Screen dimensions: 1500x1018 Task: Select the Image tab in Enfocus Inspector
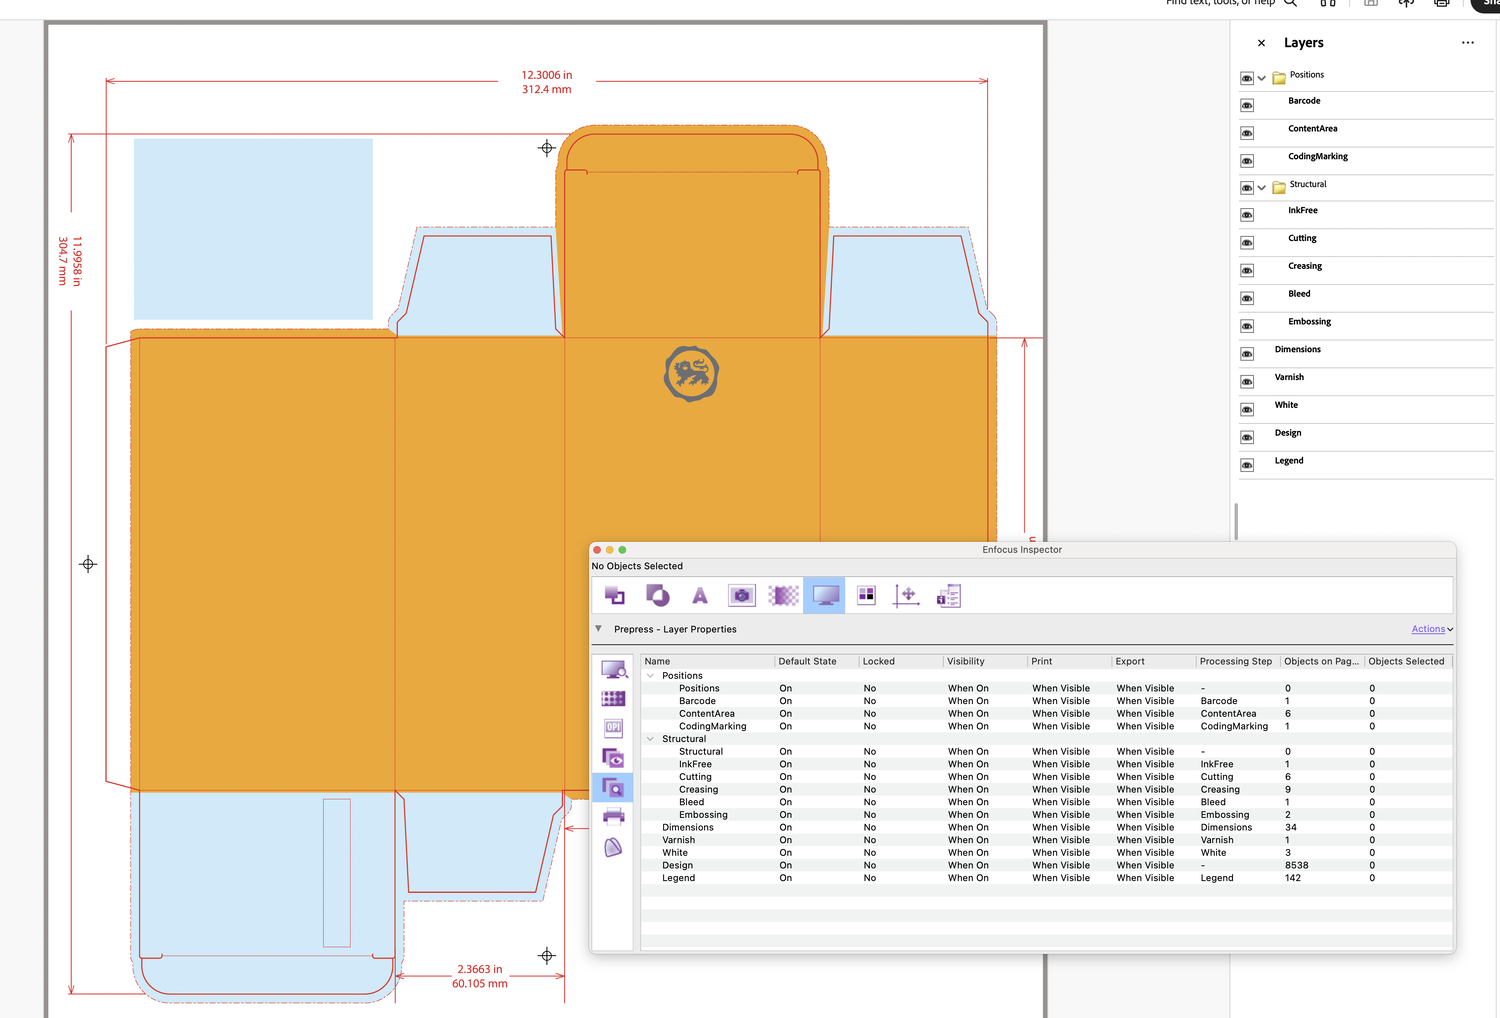coord(741,595)
